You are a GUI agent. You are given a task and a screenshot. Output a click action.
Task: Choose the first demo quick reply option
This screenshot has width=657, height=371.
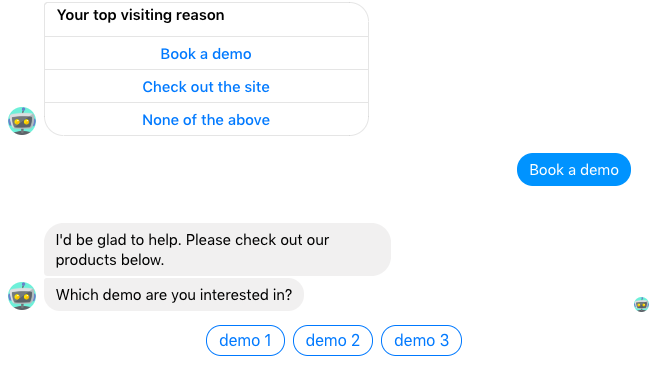point(246,340)
